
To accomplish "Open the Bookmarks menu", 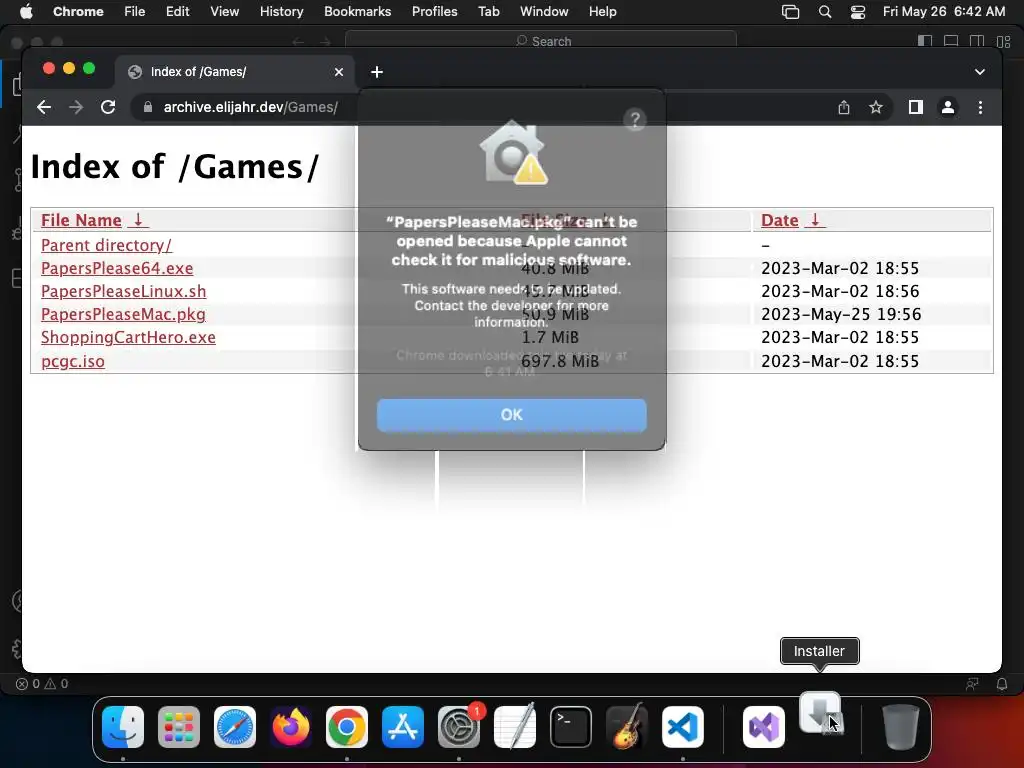I will pyautogui.click(x=357, y=12).
